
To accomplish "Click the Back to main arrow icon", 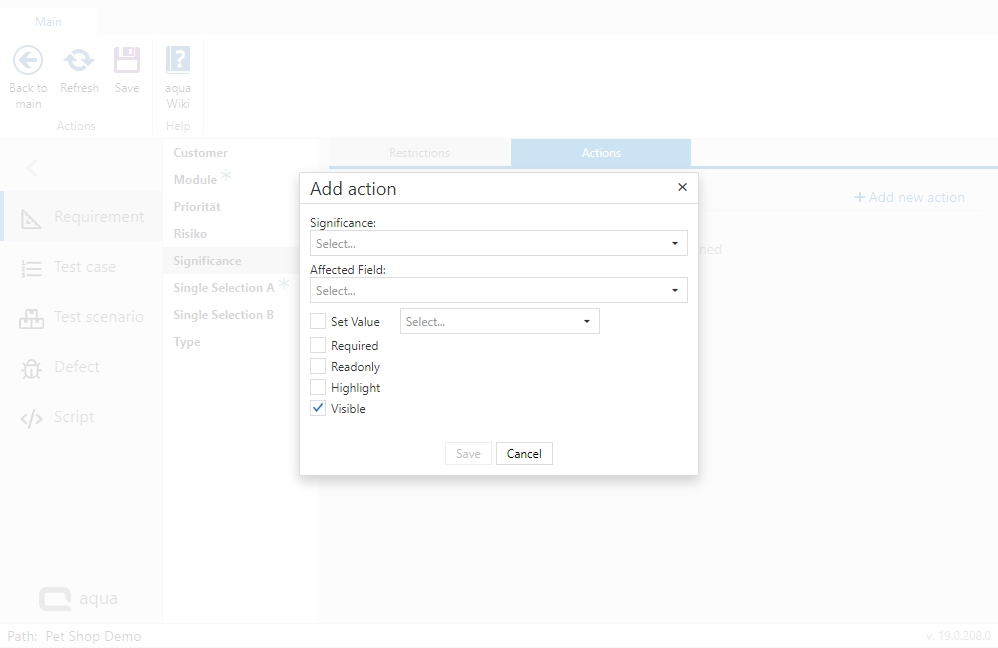I will click(x=28, y=61).
